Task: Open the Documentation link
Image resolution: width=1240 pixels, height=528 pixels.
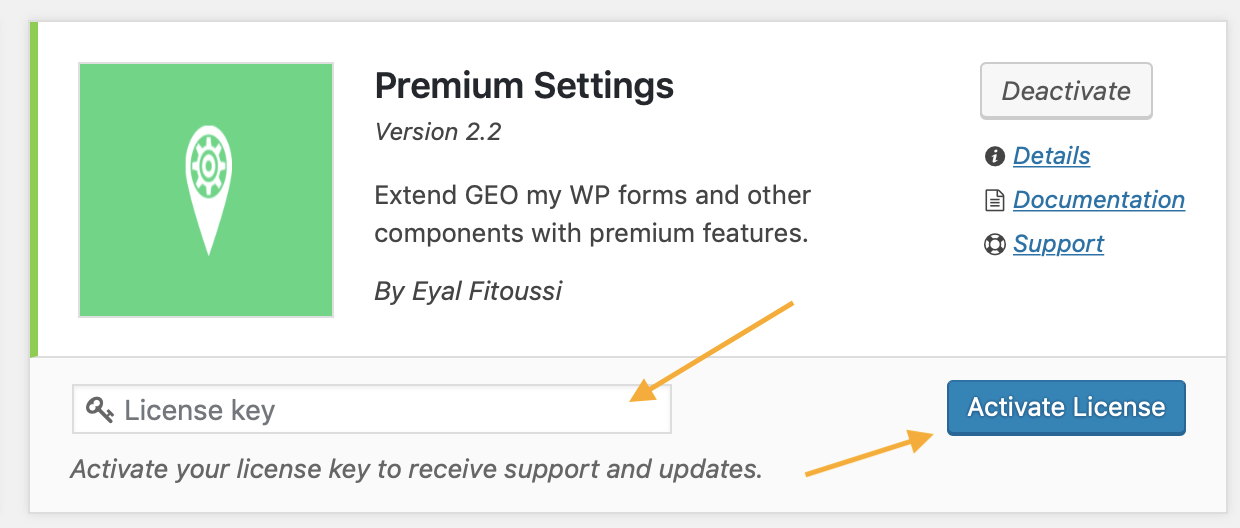Action: pos(1099,200)
